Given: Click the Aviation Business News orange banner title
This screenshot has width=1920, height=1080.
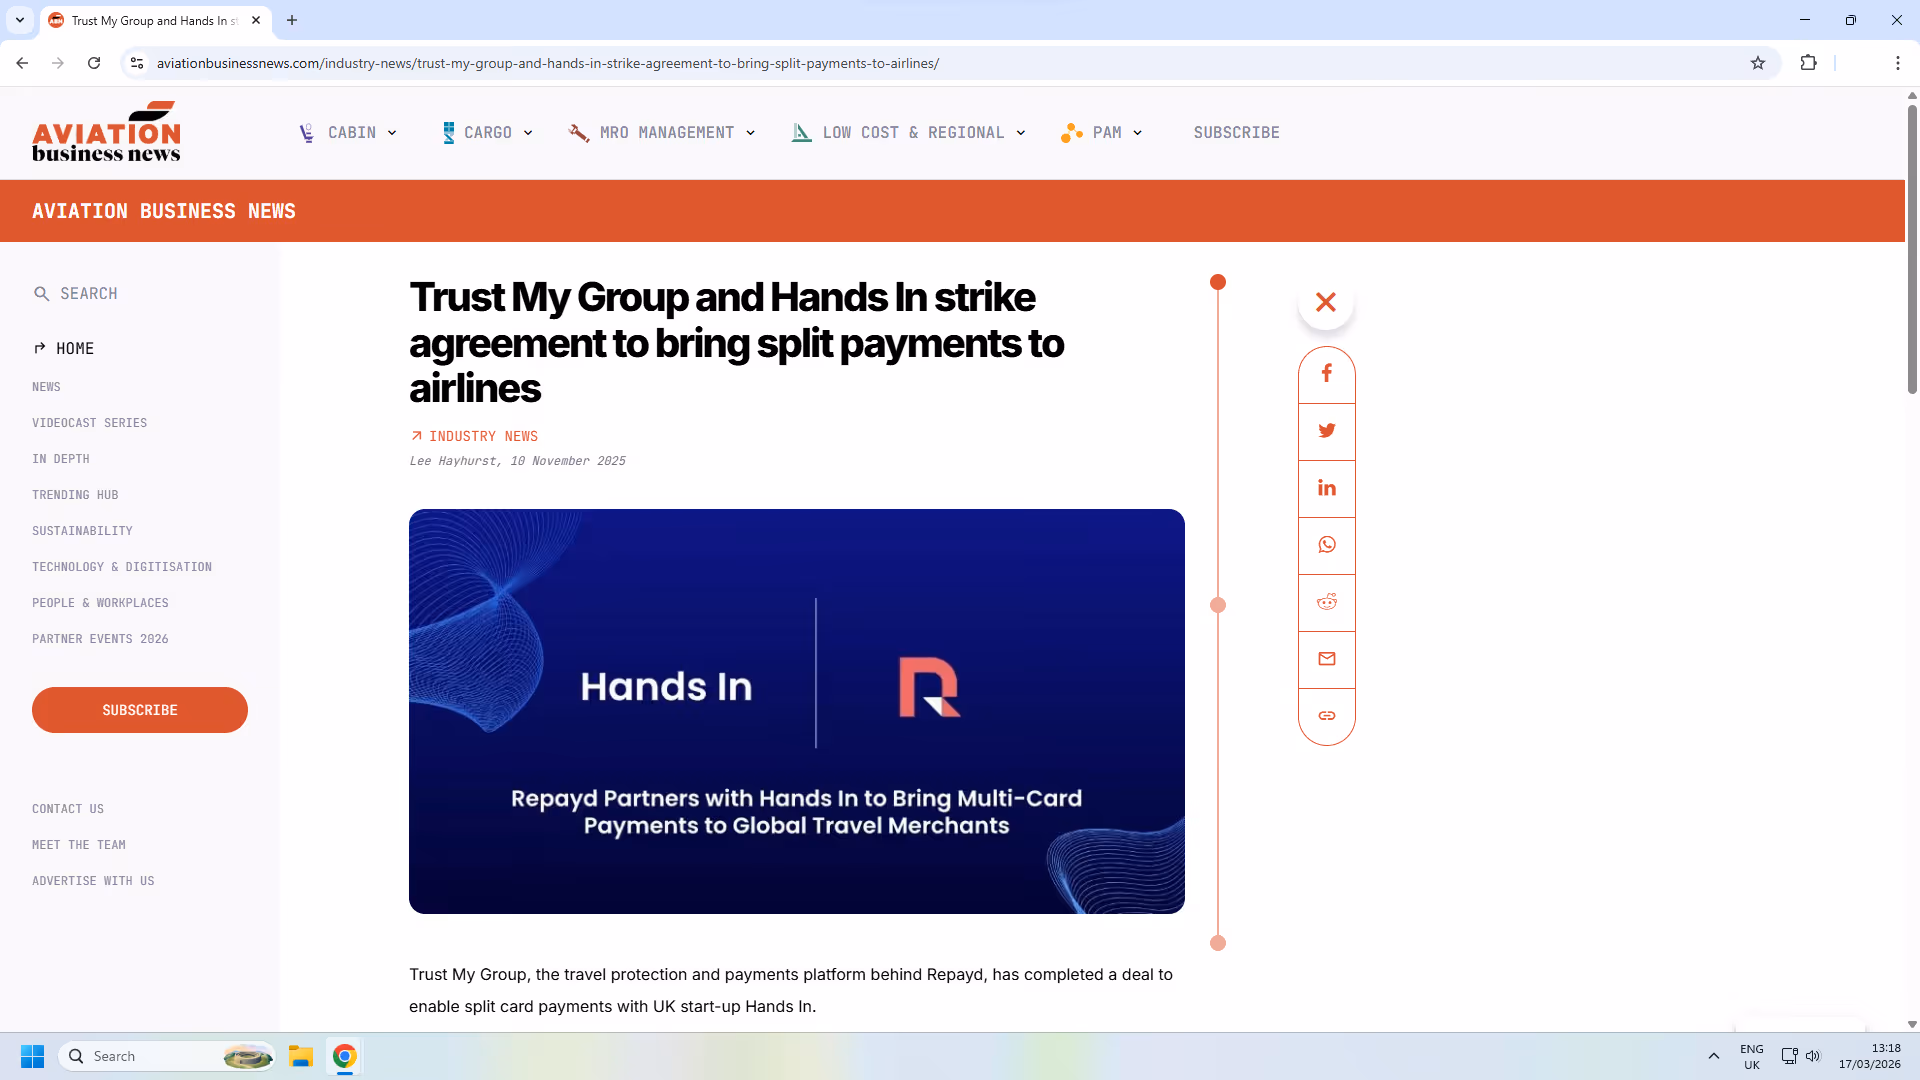Looking at the screenshot, I should (164, 211).
